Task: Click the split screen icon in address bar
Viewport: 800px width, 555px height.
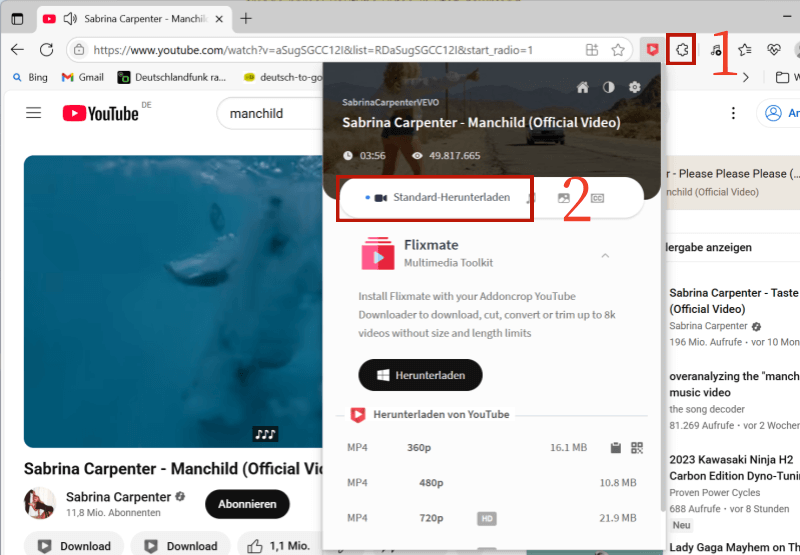Action: pyautogui.click(x=592, y=50)
